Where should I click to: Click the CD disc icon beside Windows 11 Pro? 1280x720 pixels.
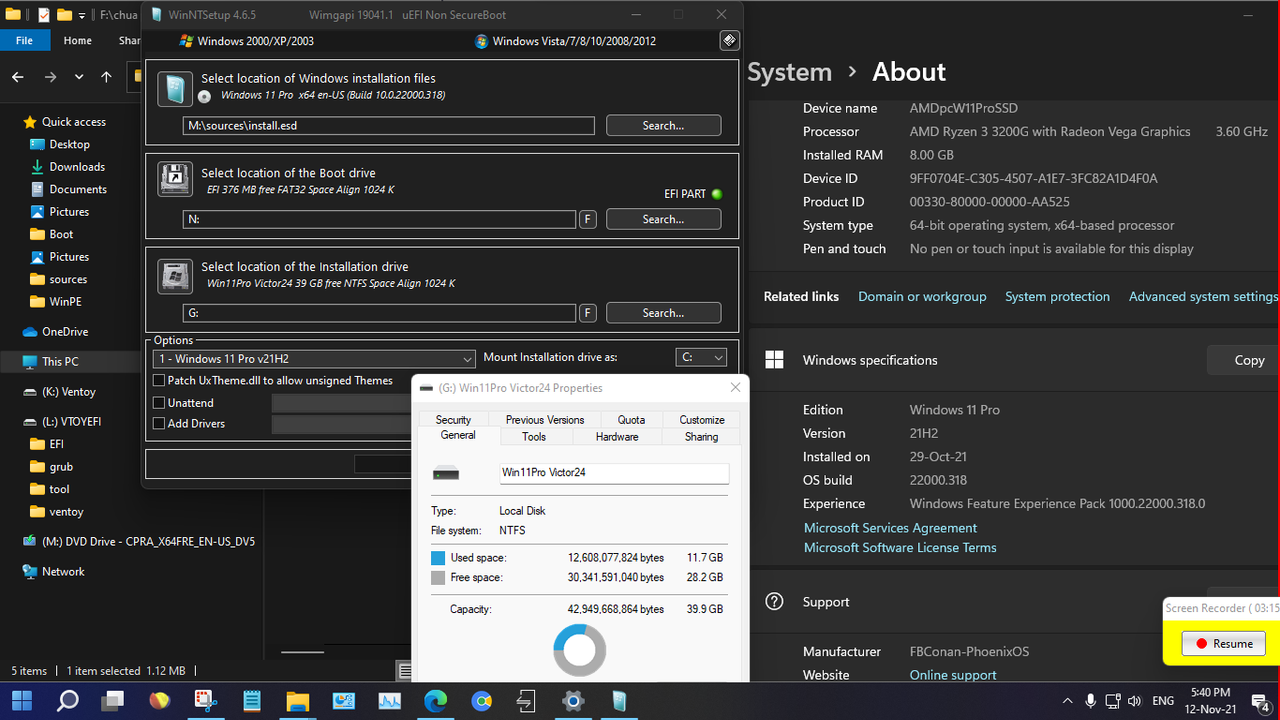click(x=205, y=96)
